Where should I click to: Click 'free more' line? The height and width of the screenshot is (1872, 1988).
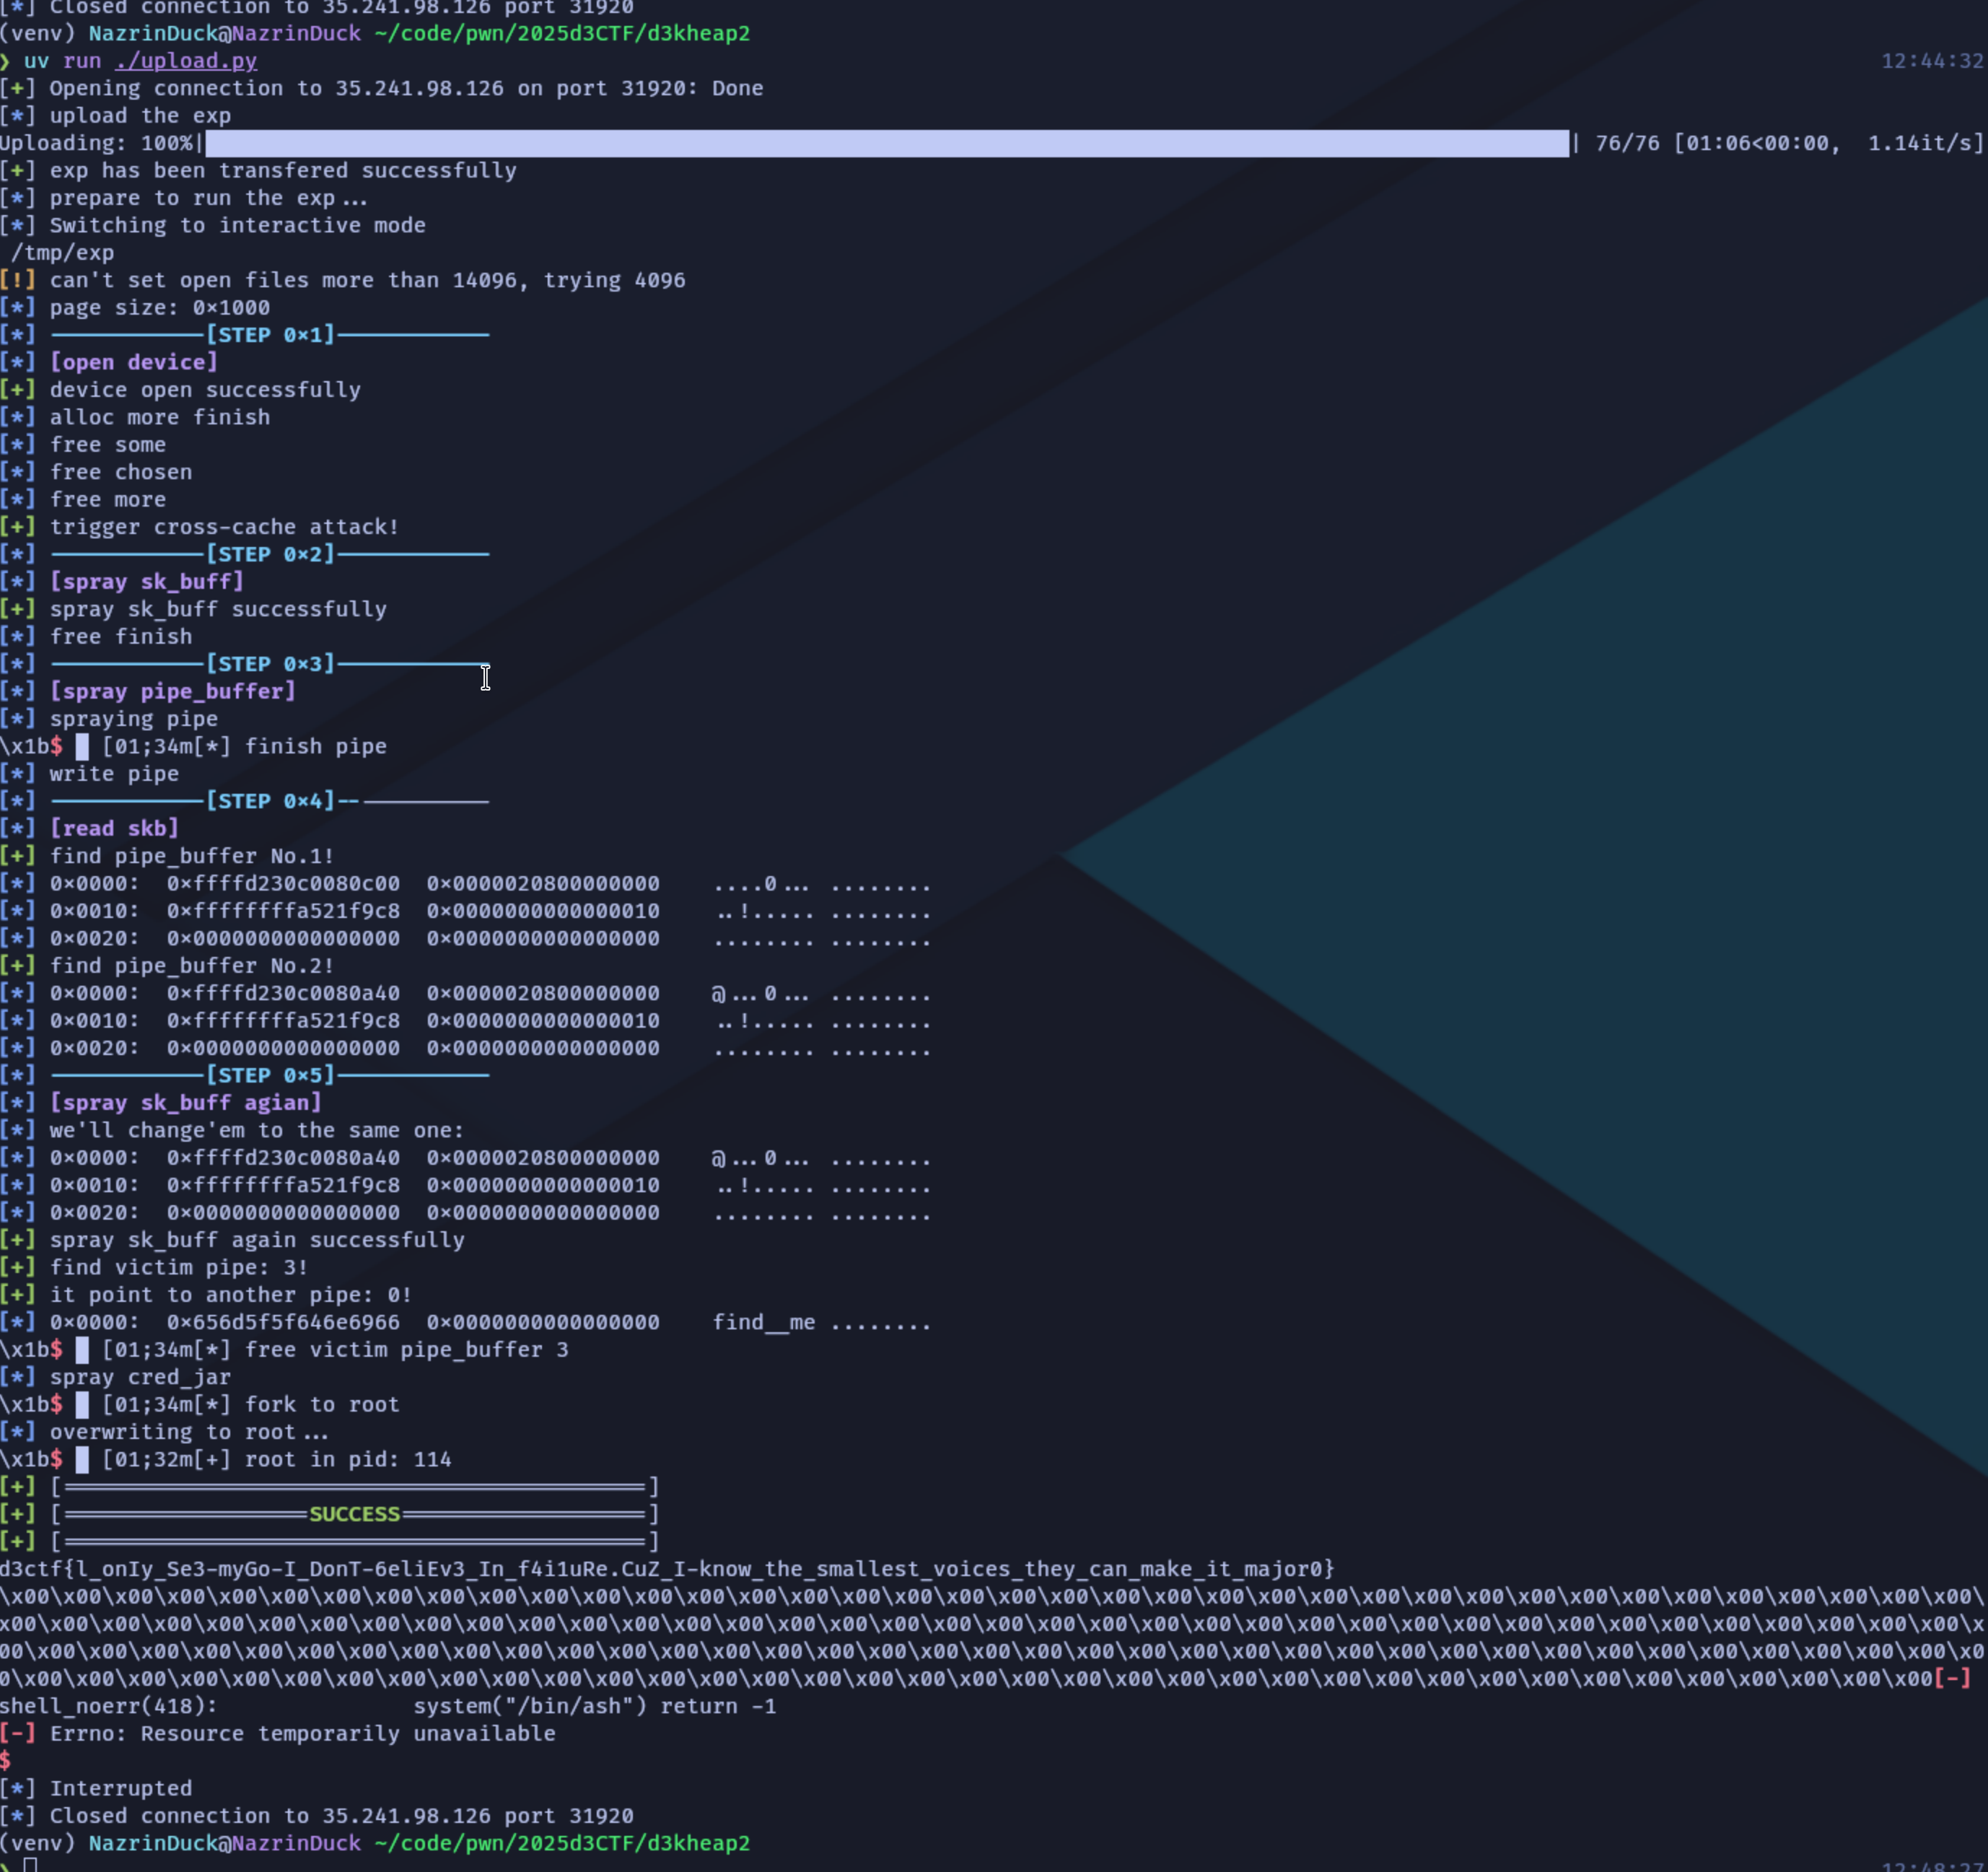click(x=108, y=499)
